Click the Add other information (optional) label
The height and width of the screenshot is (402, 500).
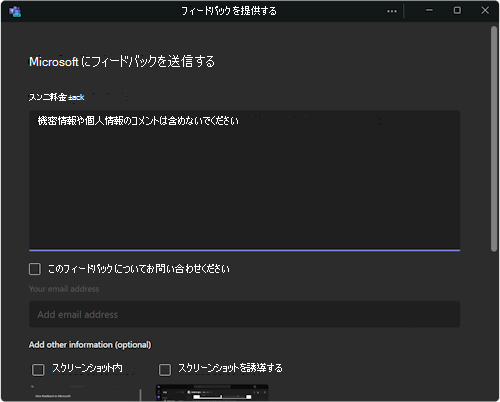click(90, 345)
